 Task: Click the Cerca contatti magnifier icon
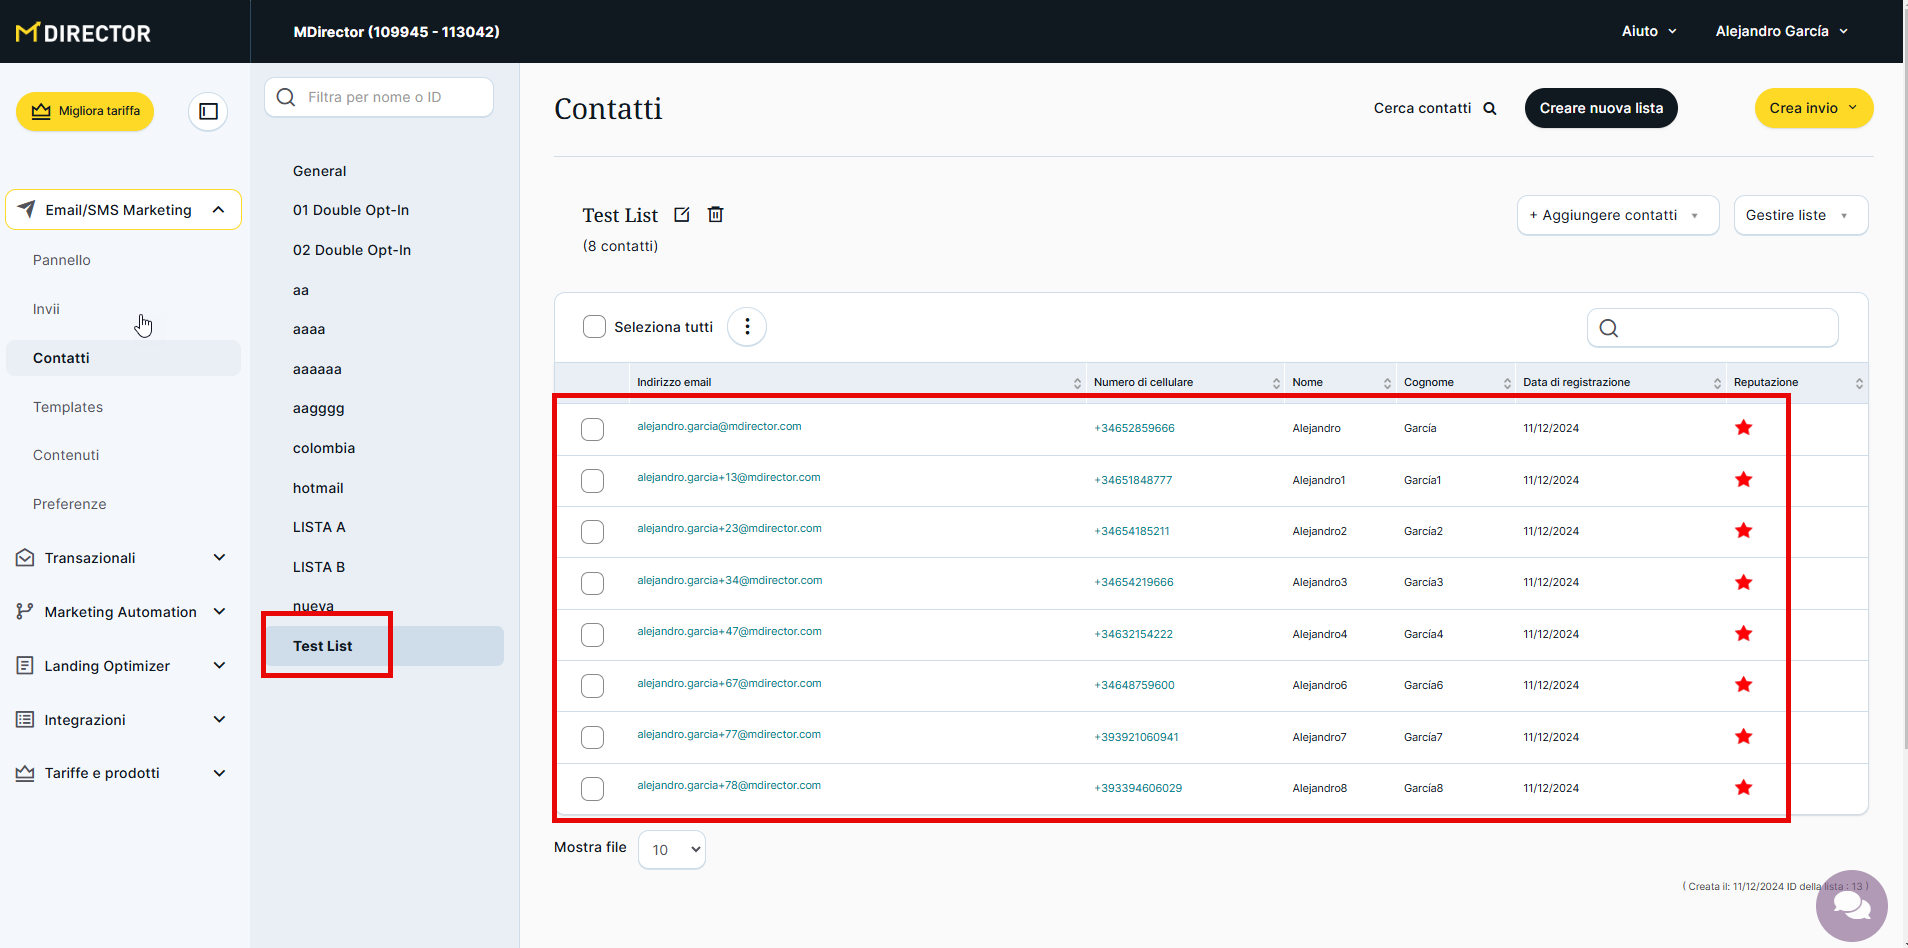click(1490, 109)
